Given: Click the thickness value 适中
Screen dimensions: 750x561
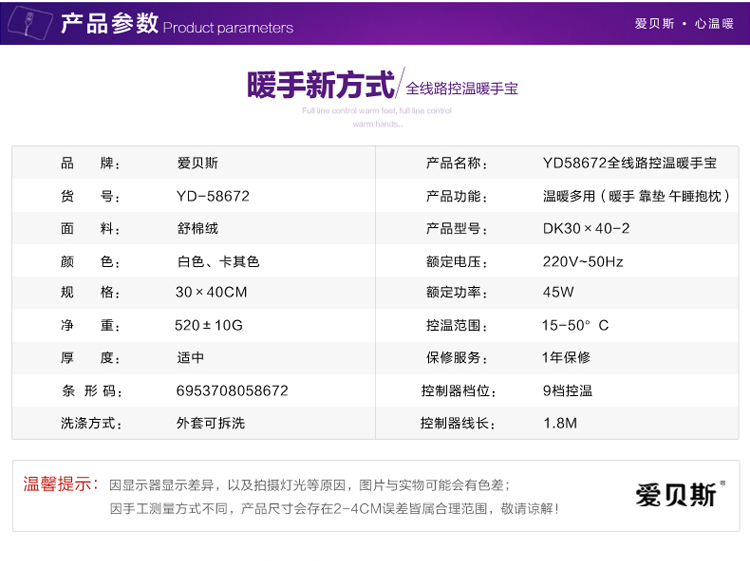Looking at the screenshot, I should tap(190, 357).
